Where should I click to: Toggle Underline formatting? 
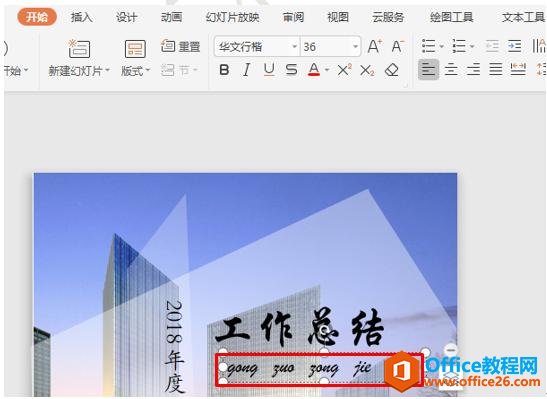[x=269, y=70]
